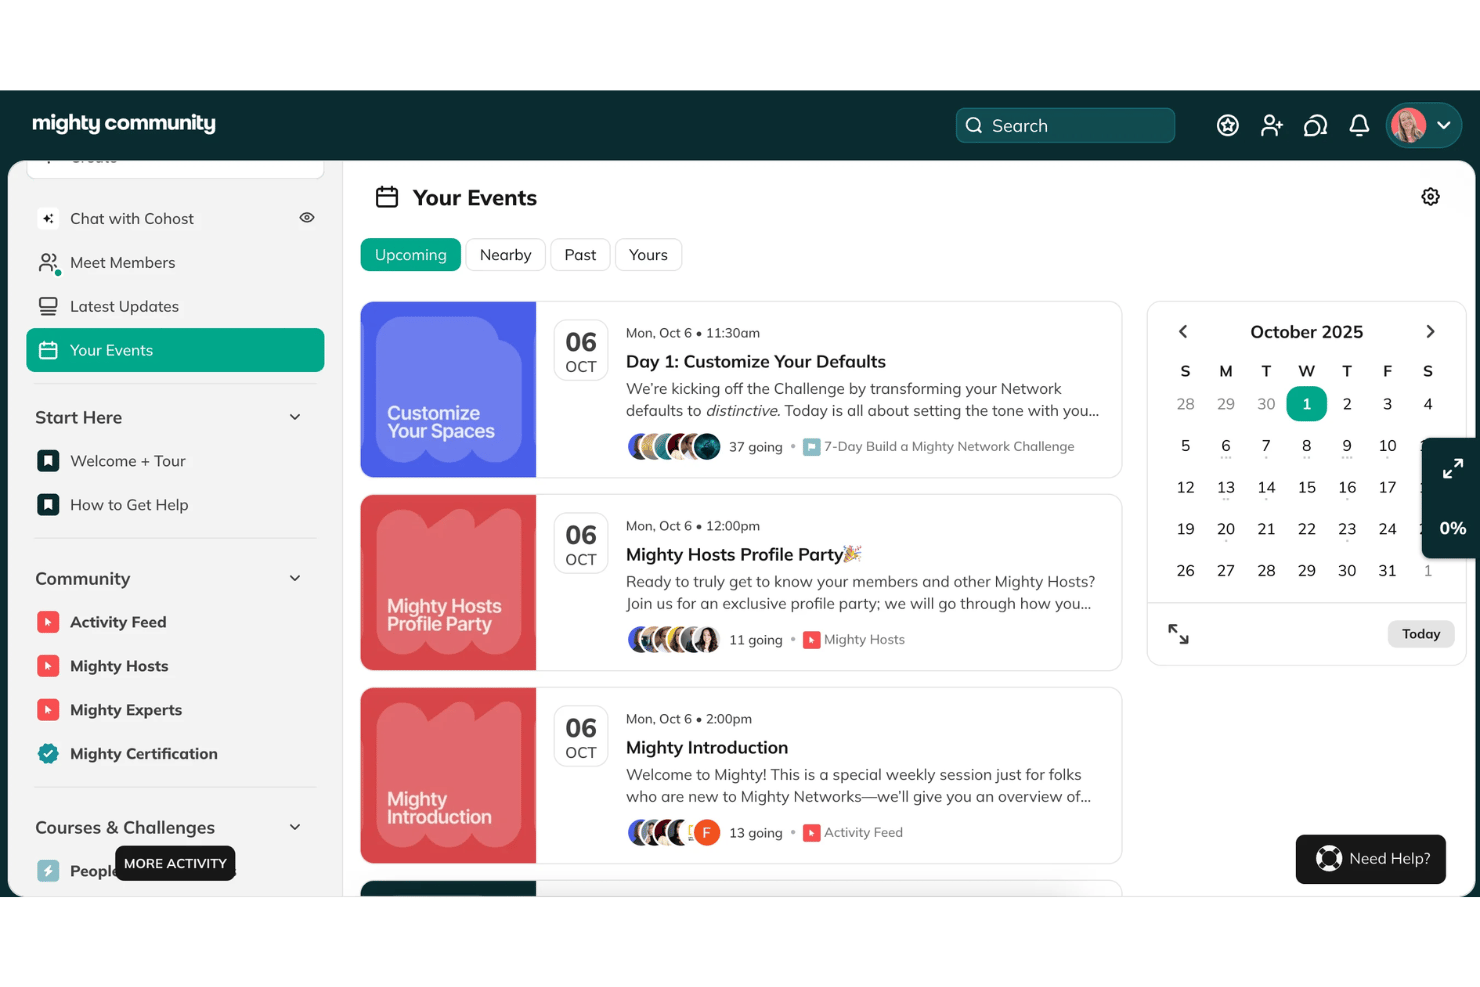Select October 1 in calendar
Image resolution: width=1480 pixels, height=987 pixels.
coord(1307,404)
